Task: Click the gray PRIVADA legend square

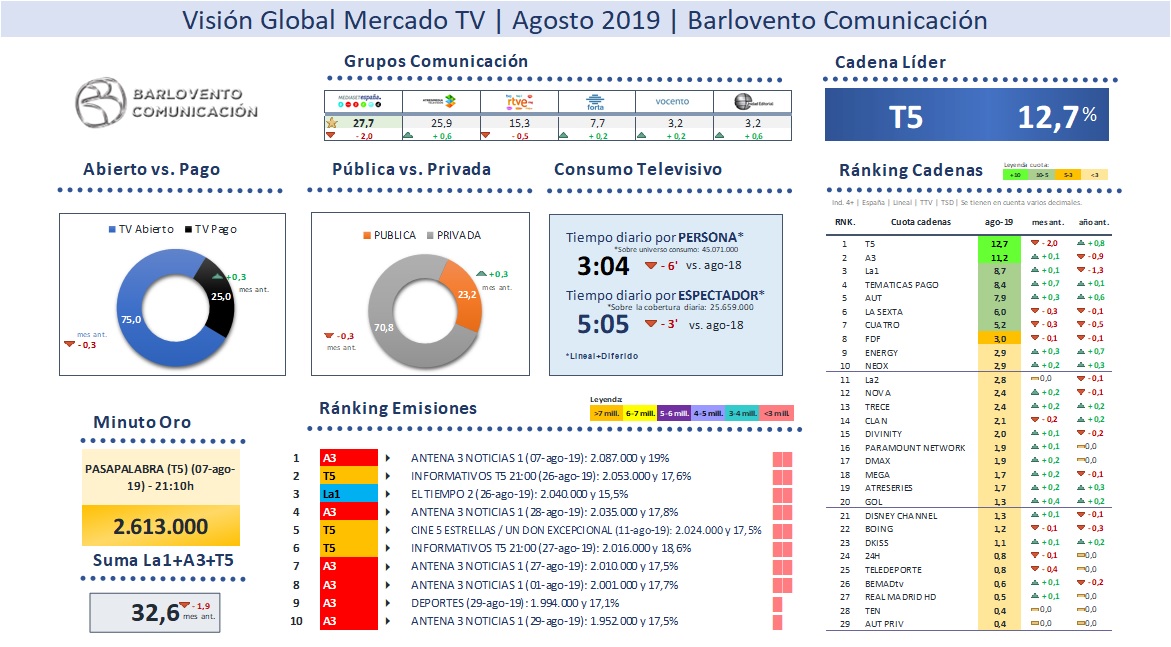Action: (x=430, y=235)
